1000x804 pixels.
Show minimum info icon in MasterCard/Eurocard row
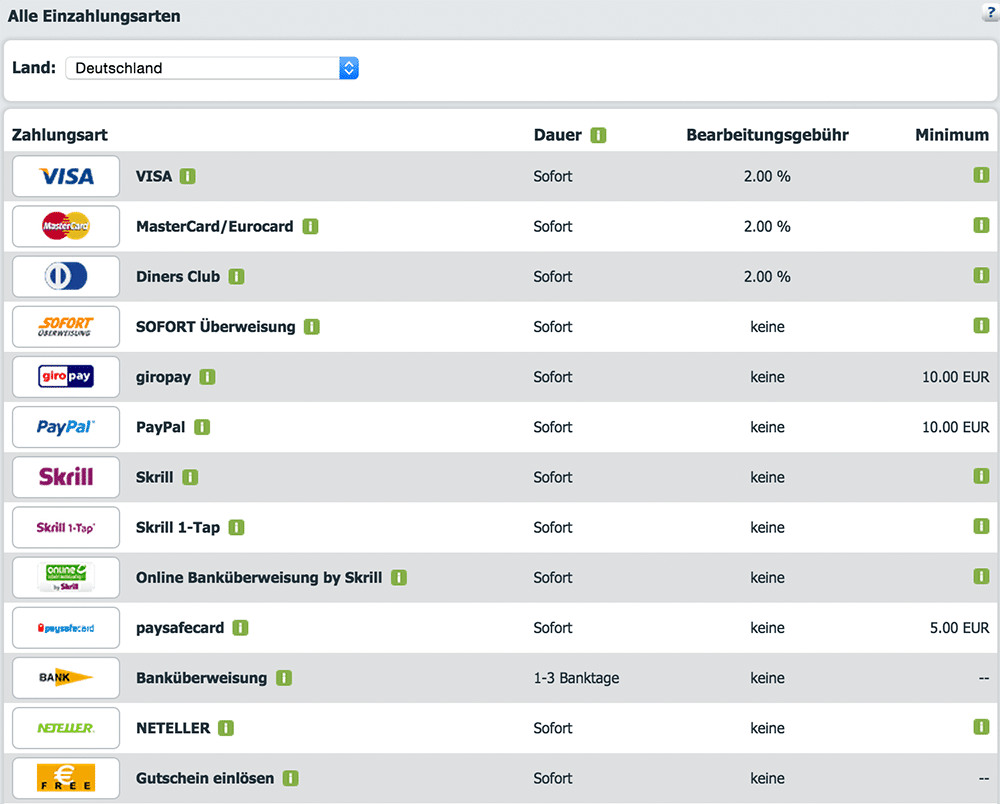point(981,225)
